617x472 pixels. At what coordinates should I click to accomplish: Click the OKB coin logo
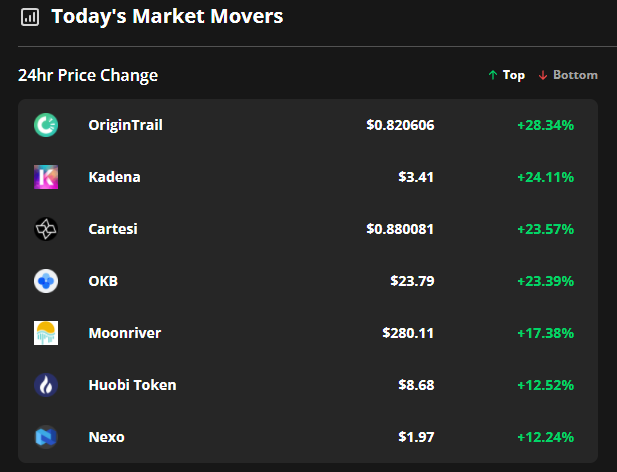point(46,281)
